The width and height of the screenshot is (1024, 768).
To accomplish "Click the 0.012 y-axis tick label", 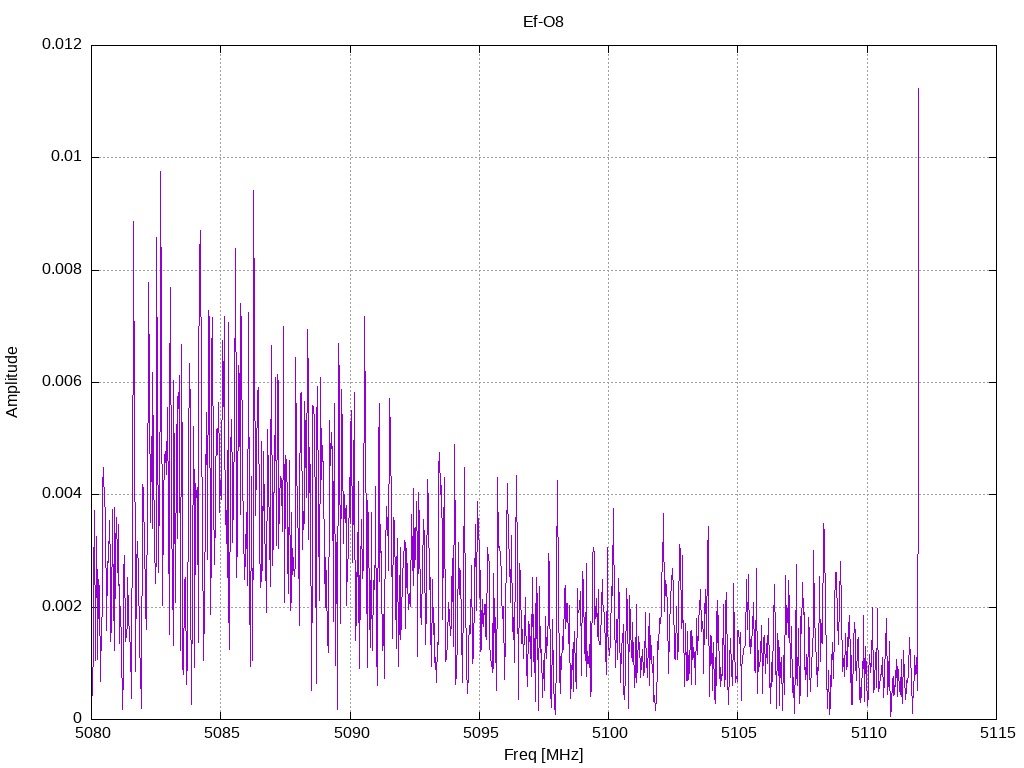I will tap(62, 44).
